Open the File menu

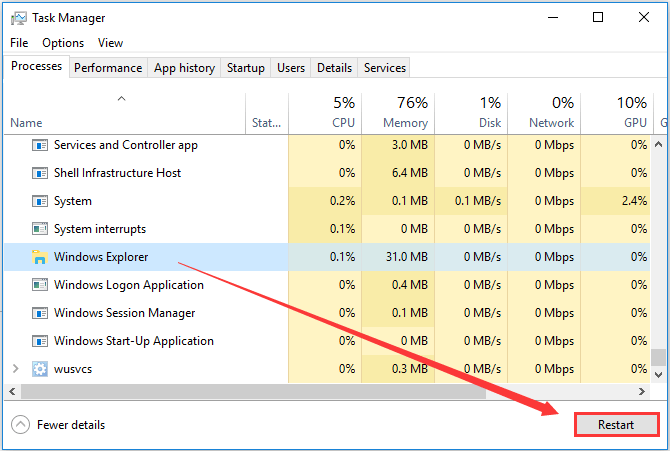[x=19, y=43]
